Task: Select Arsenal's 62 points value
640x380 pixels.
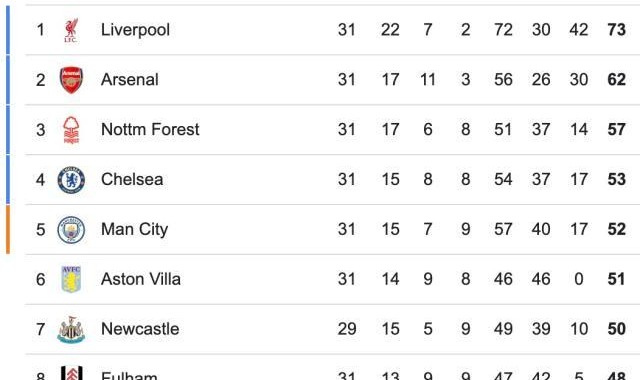Action: click(616, 80)
